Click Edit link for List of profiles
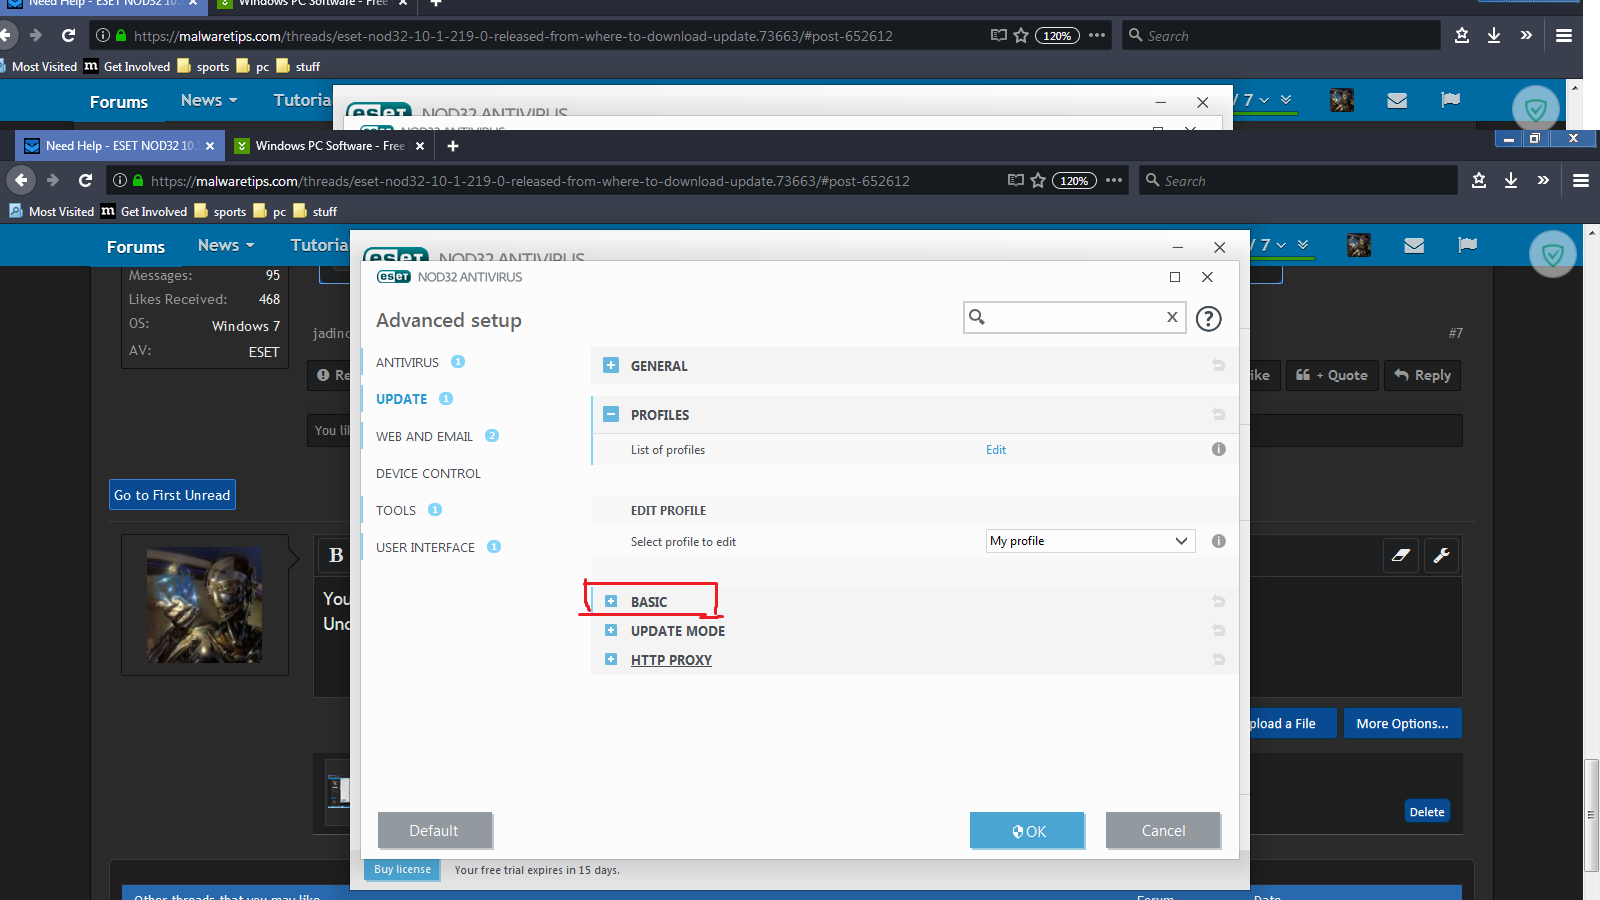The height and width of the screenshot is (900, 1600). pyautogui.click(x=996, y=450)
